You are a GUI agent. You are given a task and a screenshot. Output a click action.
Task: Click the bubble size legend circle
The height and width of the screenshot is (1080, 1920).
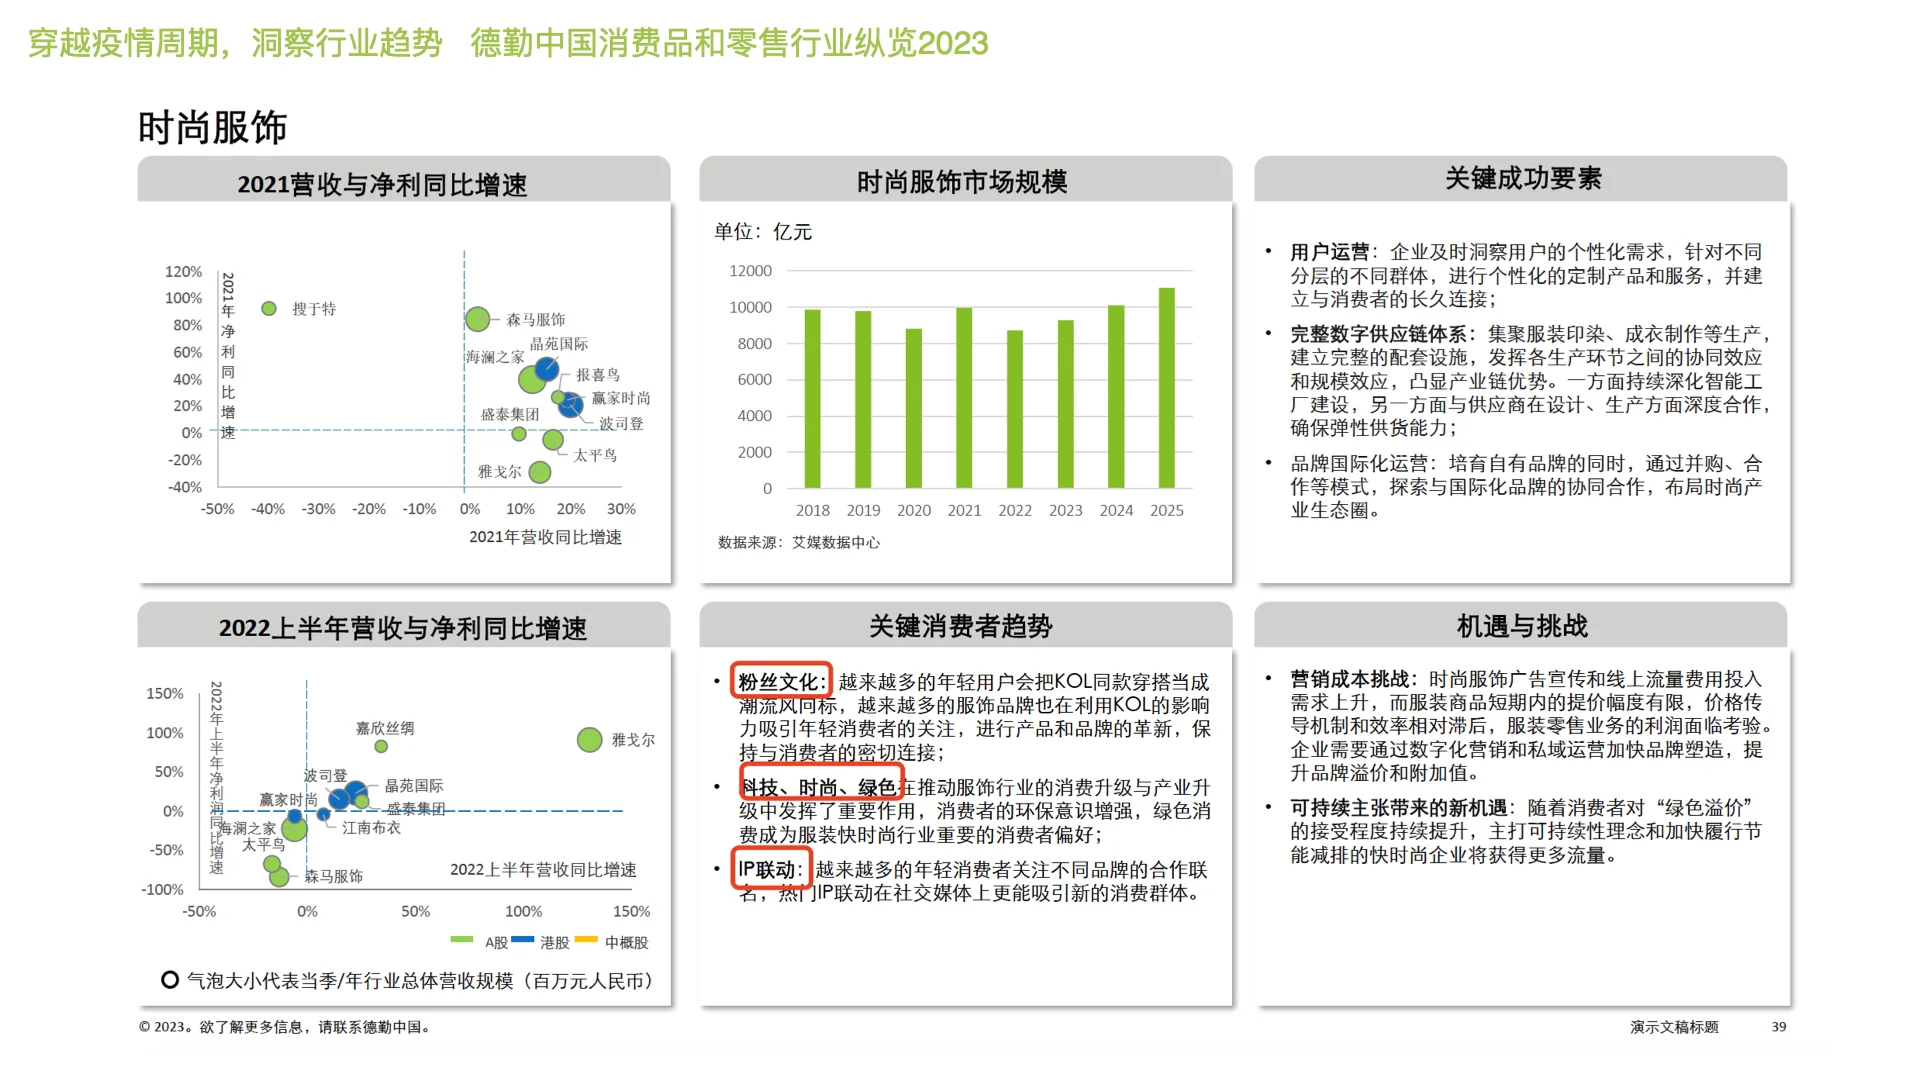[x=168, y=980]
